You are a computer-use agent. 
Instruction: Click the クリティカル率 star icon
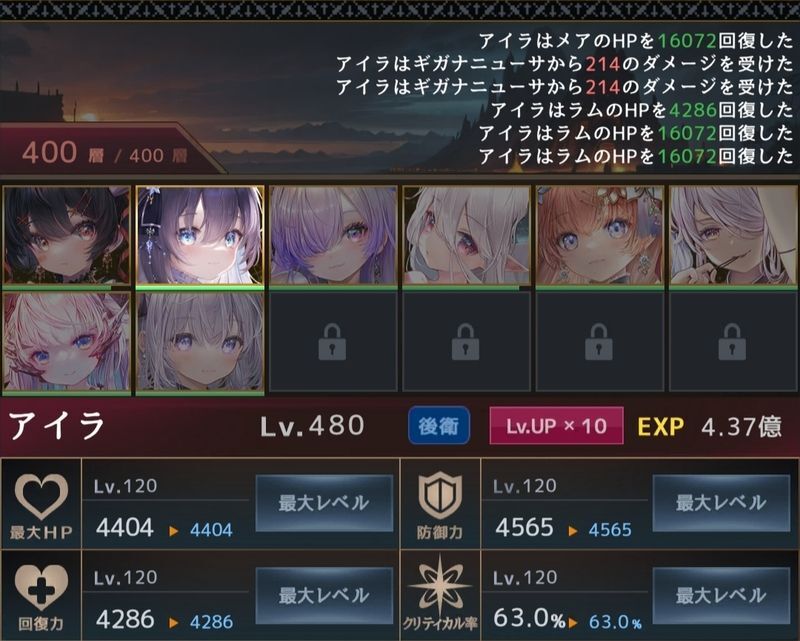[440, 585]
